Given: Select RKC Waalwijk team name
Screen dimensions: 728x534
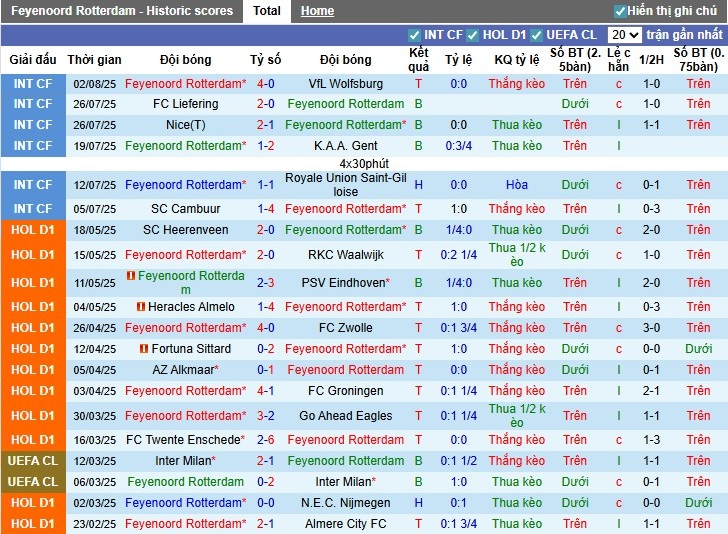Looking at the screenshot, I should point(345,255).
